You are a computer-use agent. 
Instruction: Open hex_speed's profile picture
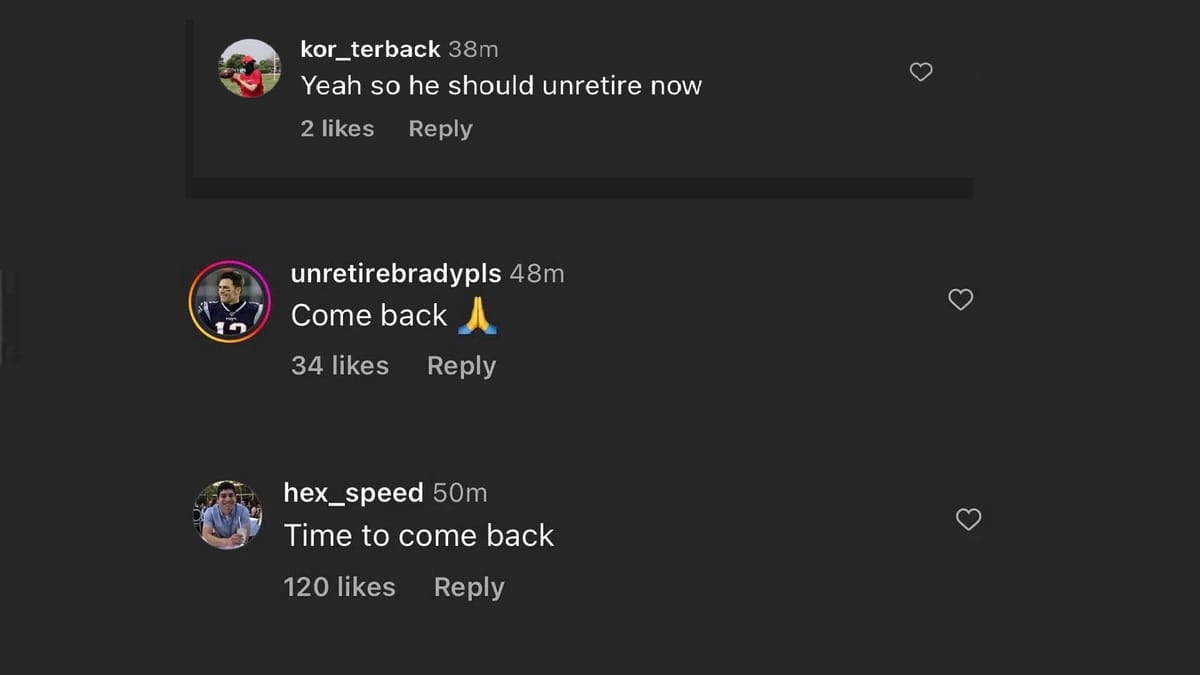[x=227, y=514]
